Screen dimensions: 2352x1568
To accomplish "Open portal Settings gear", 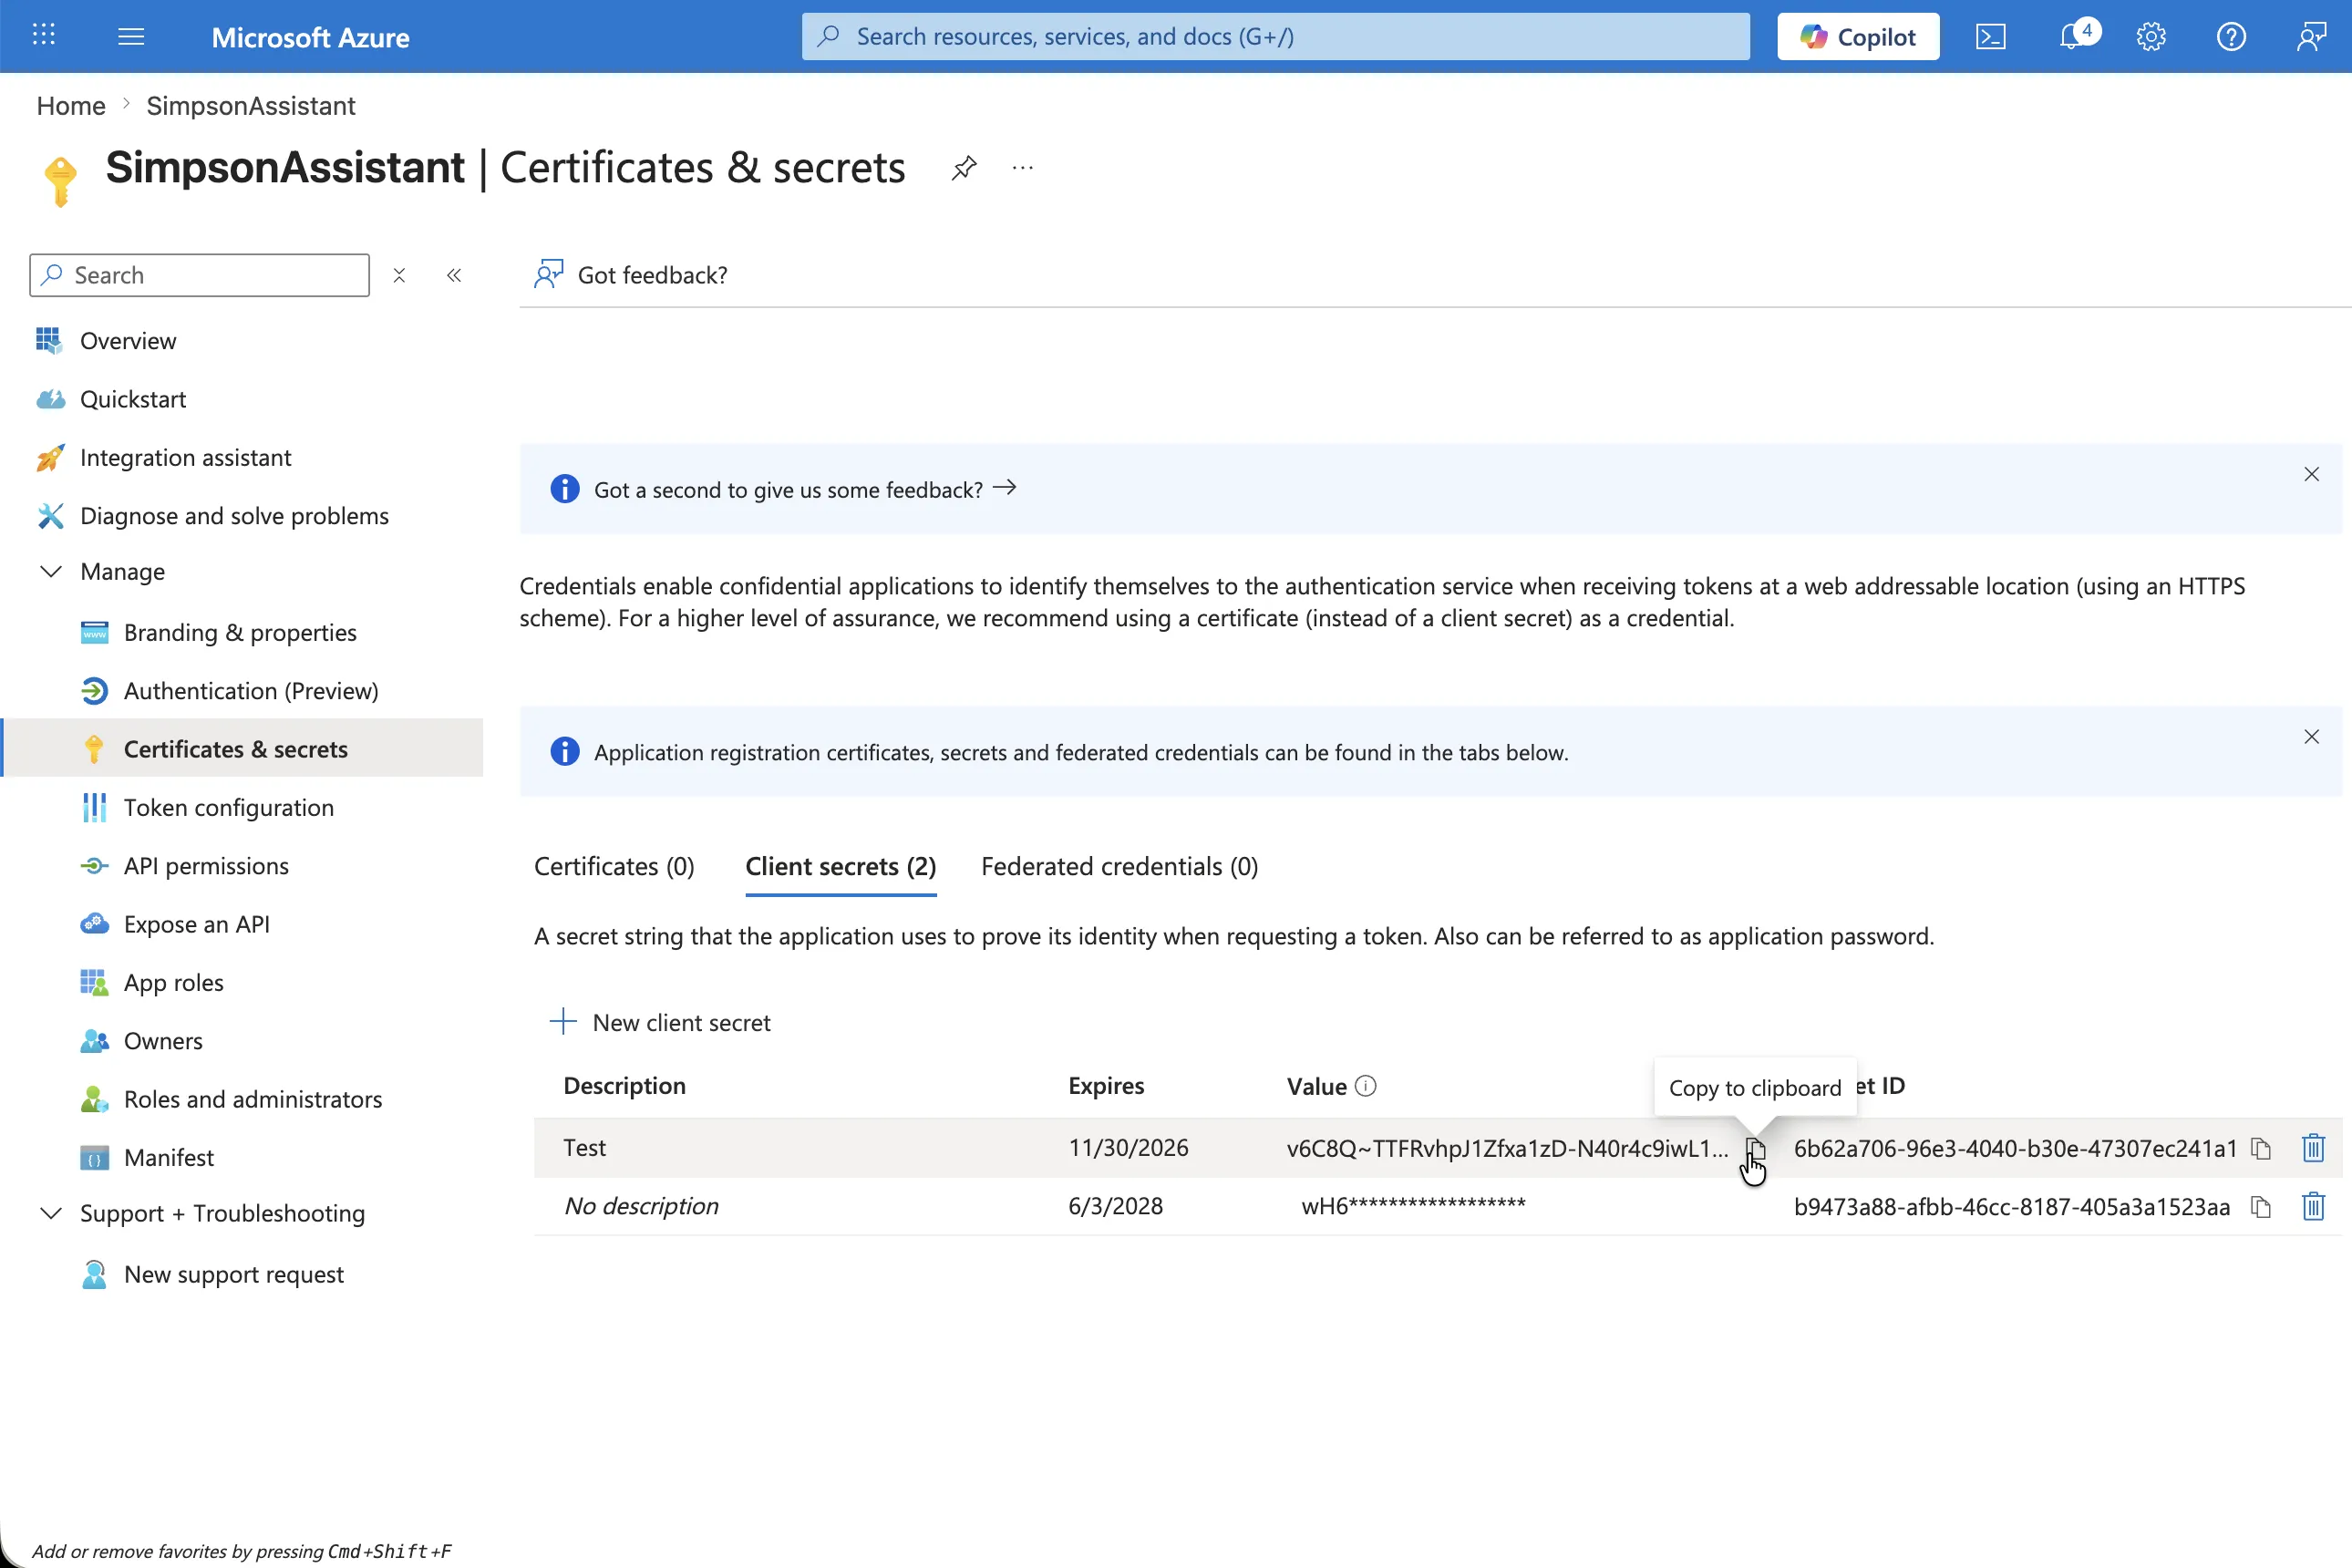I will (x=2151, y=37).
